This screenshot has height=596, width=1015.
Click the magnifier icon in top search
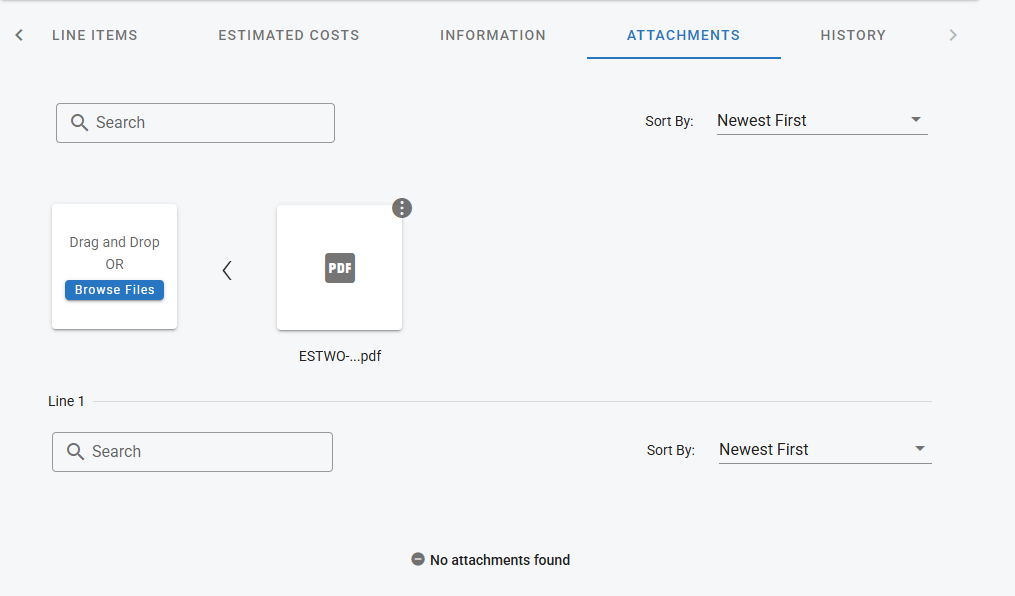pyautogui.click(x=80, y=123)
